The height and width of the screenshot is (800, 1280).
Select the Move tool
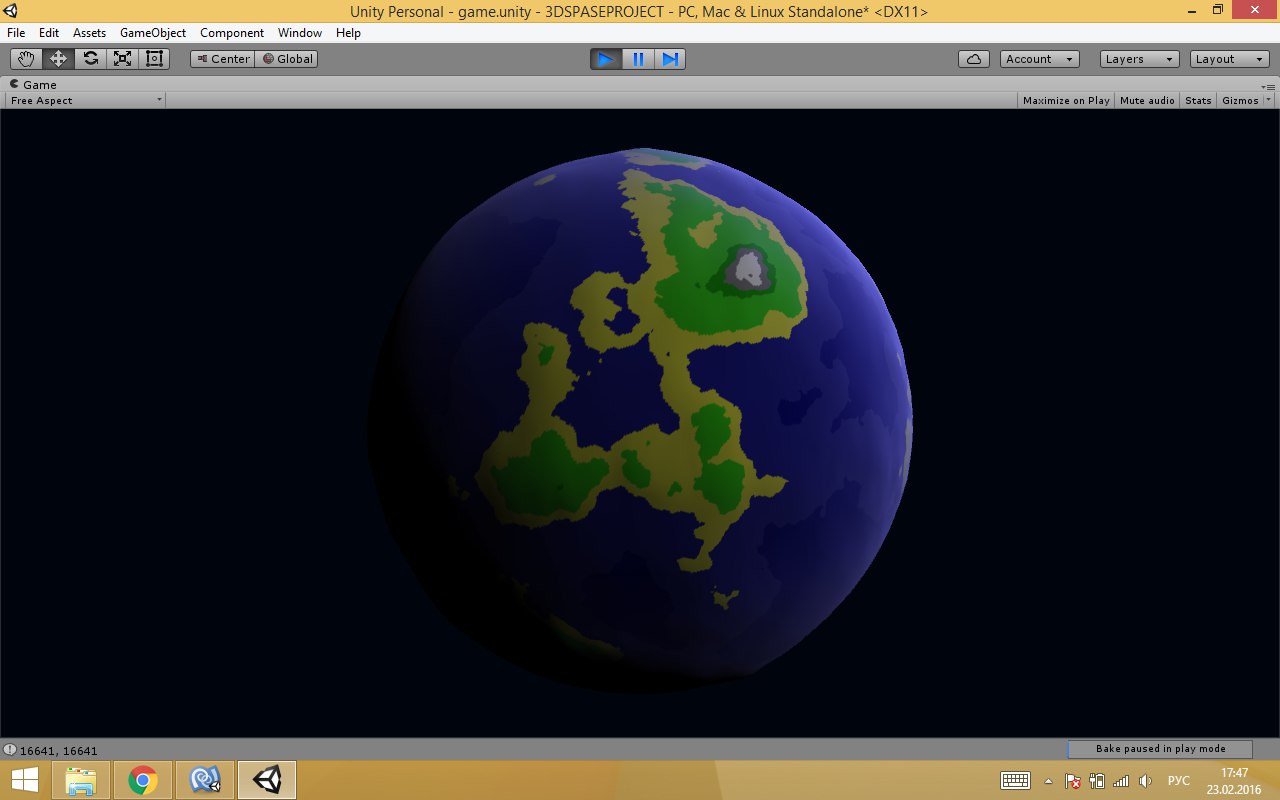pos(58,59)
